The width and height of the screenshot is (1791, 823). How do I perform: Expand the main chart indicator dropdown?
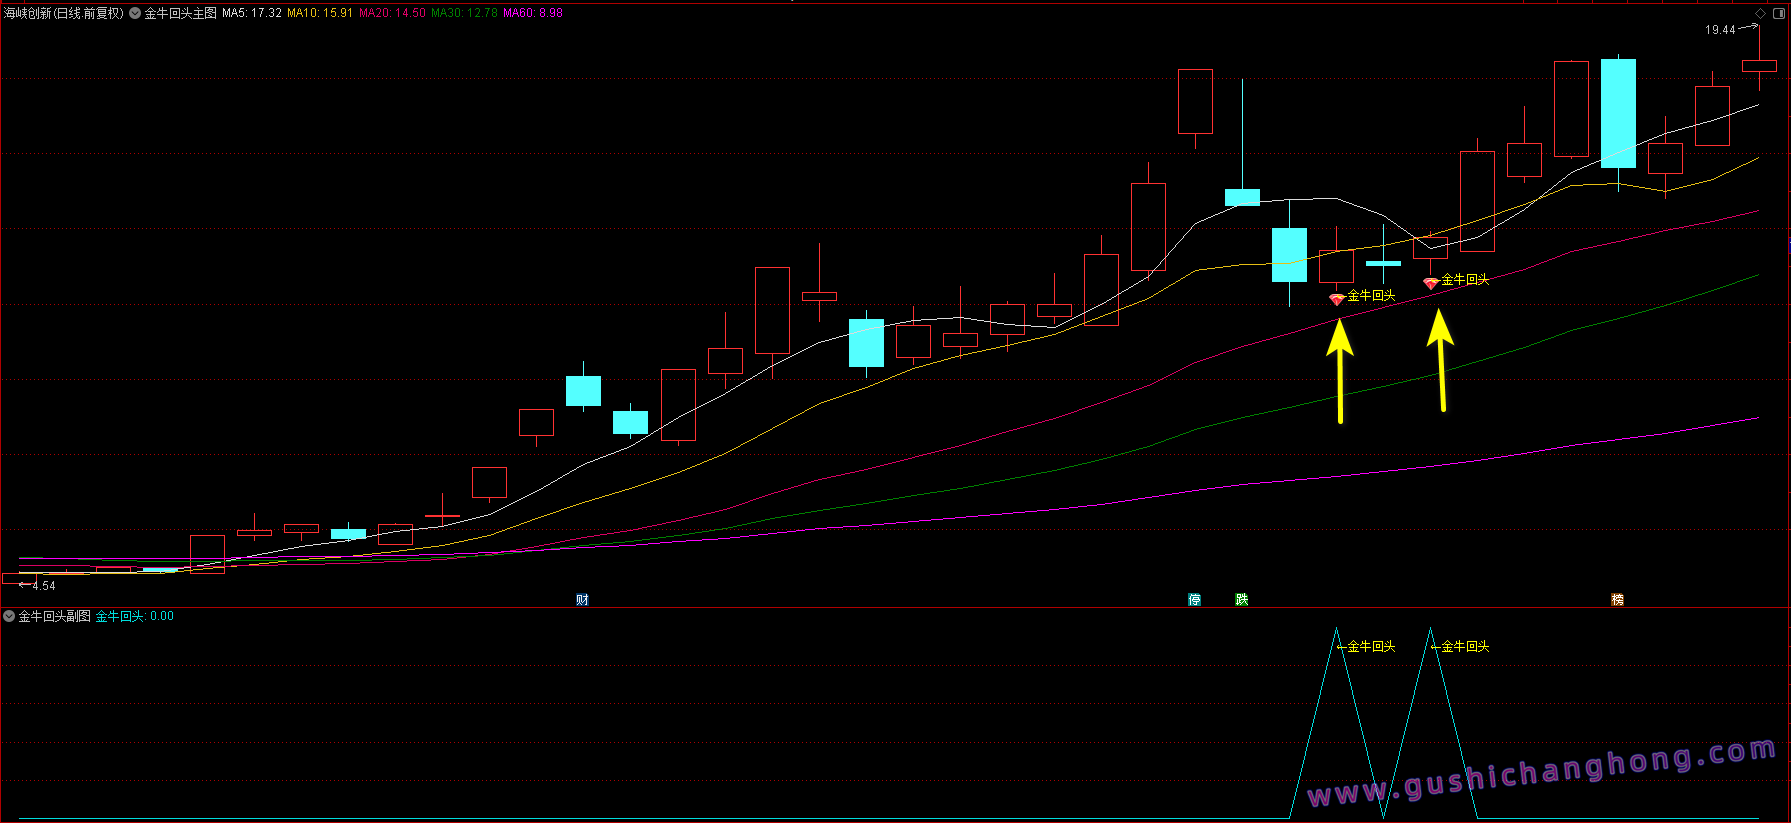pyautogui.click(x=135, y=13)
